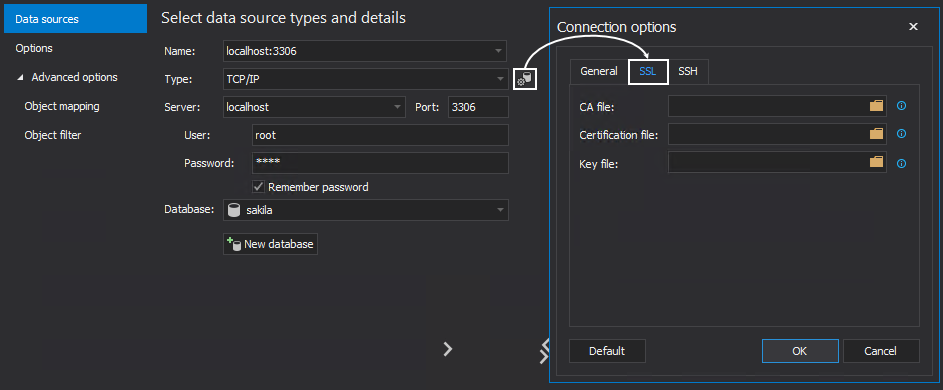Screen dimensions: 943x390
Task: Click the right chevron arrow near the bottom
Action: click(x=447, y=349)
